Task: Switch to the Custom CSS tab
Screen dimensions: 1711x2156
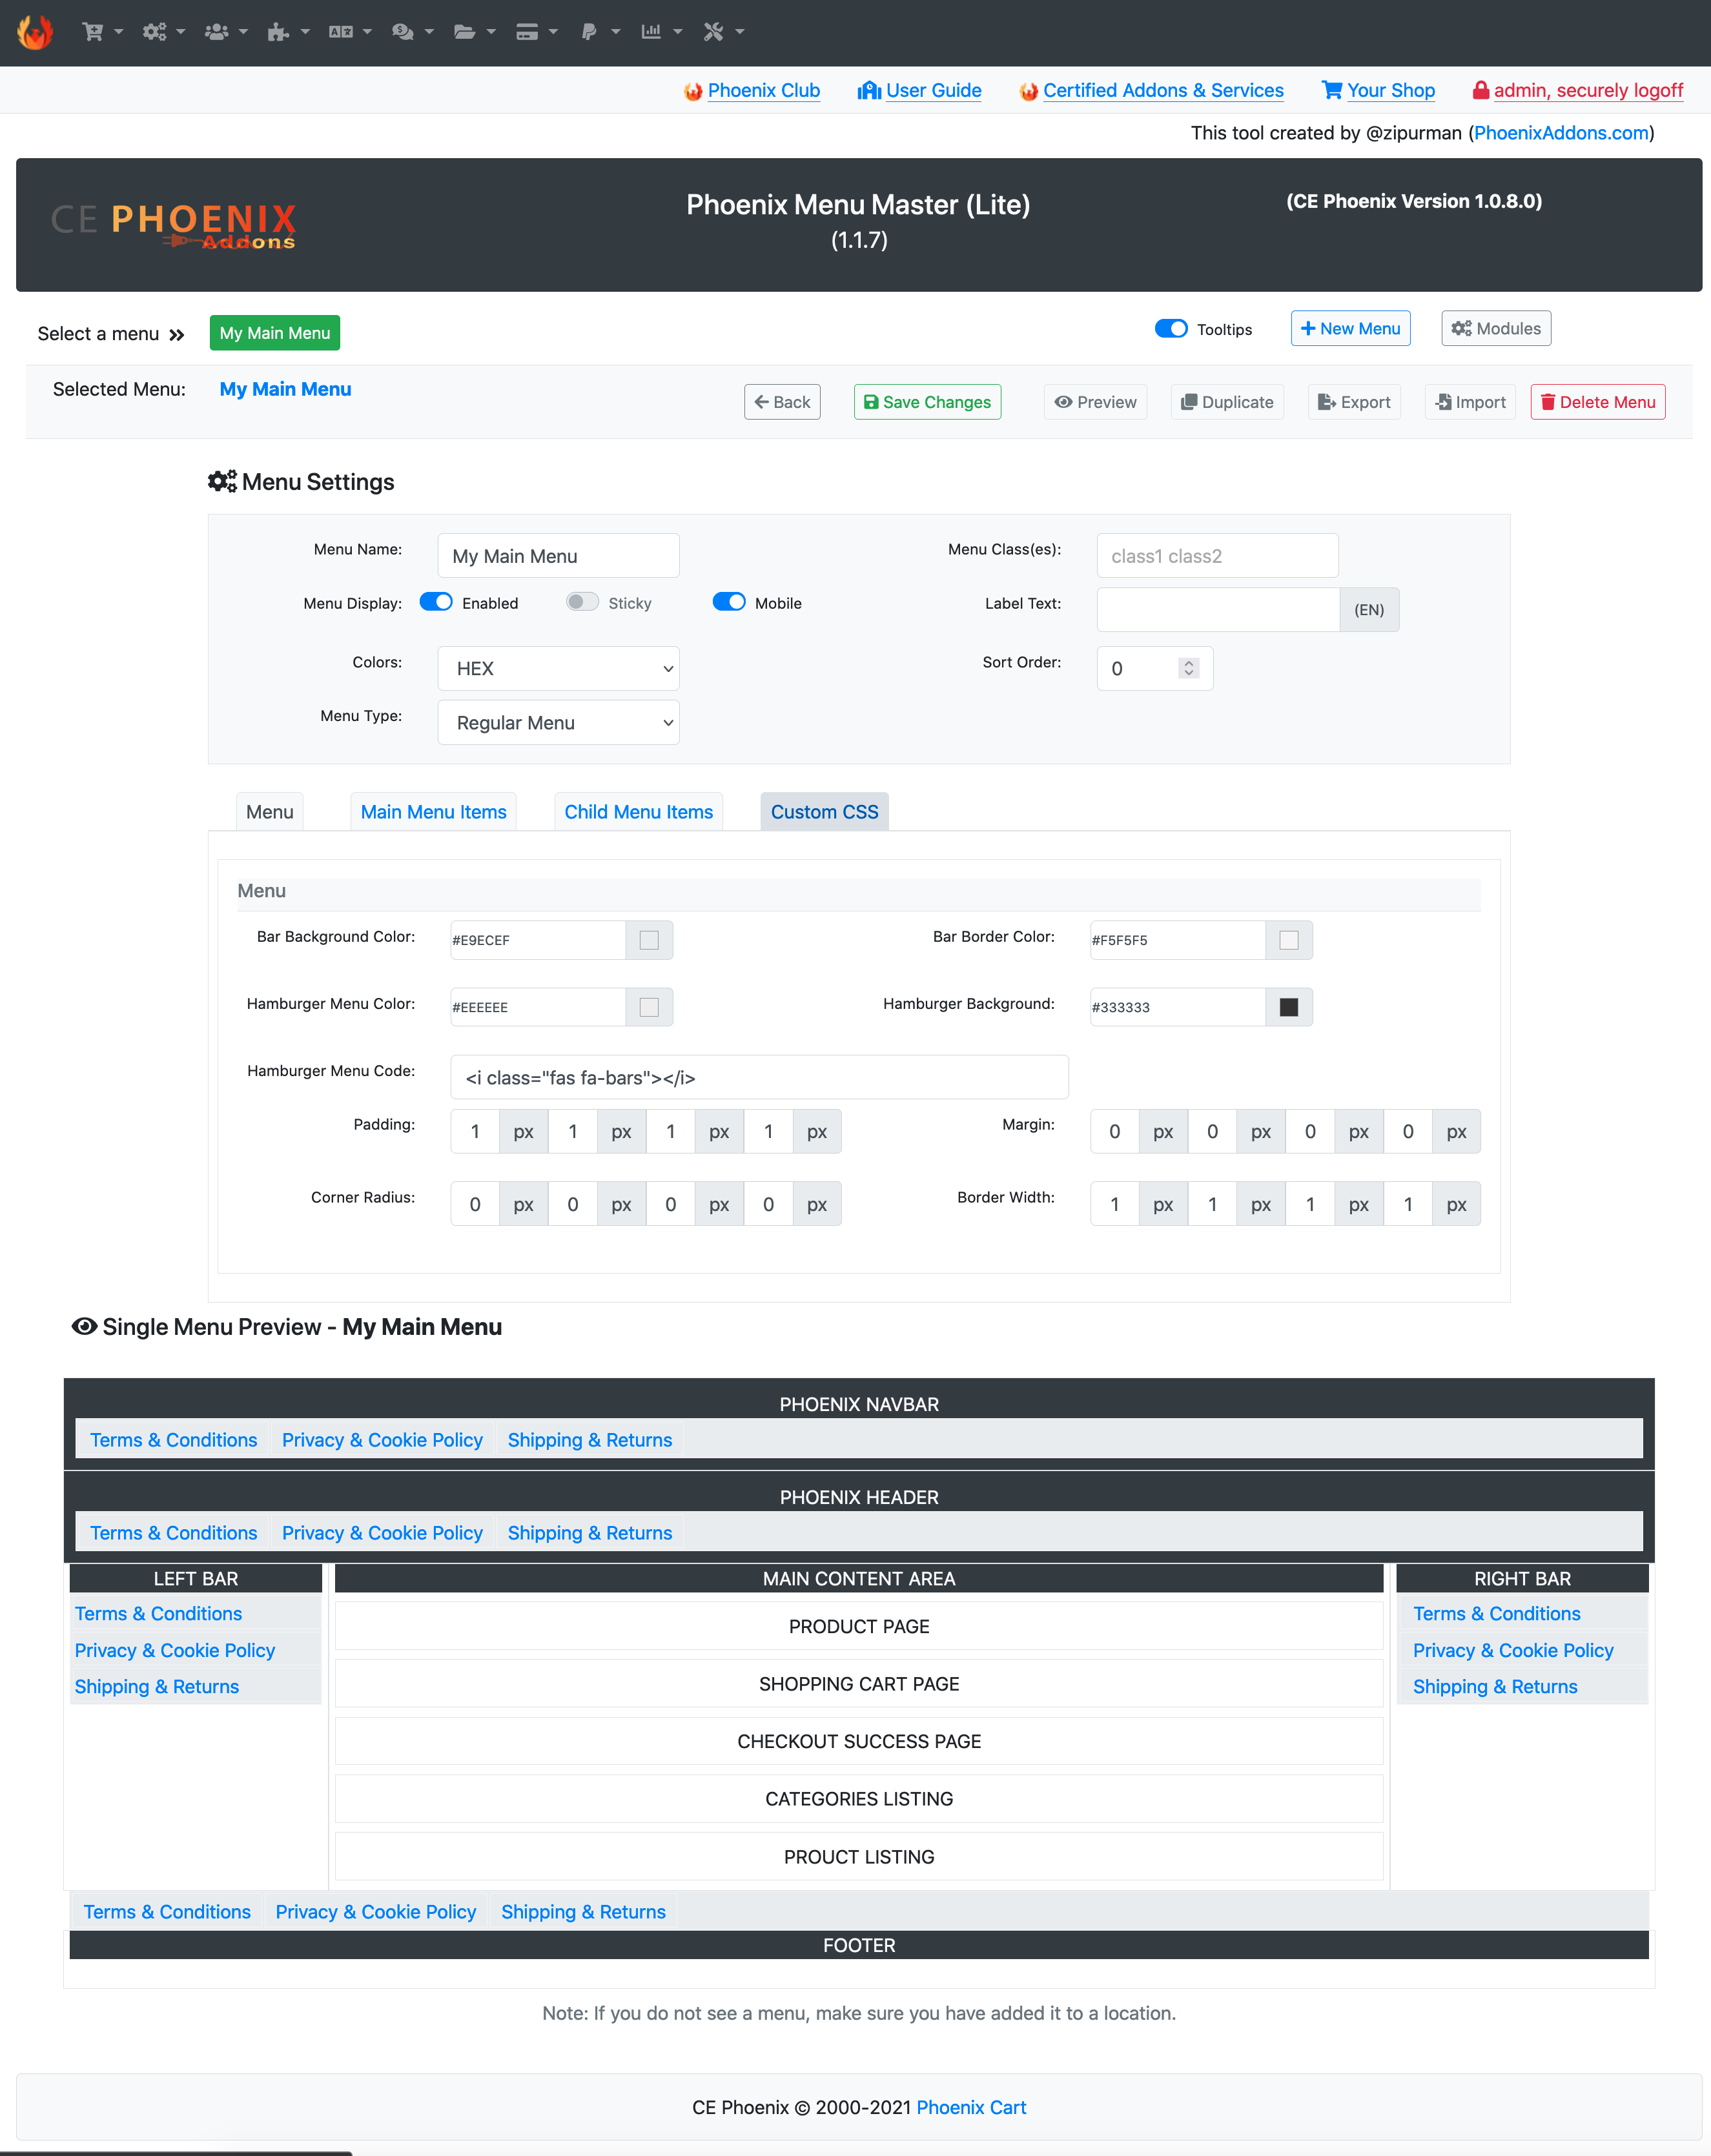Action: click(824, 811)
